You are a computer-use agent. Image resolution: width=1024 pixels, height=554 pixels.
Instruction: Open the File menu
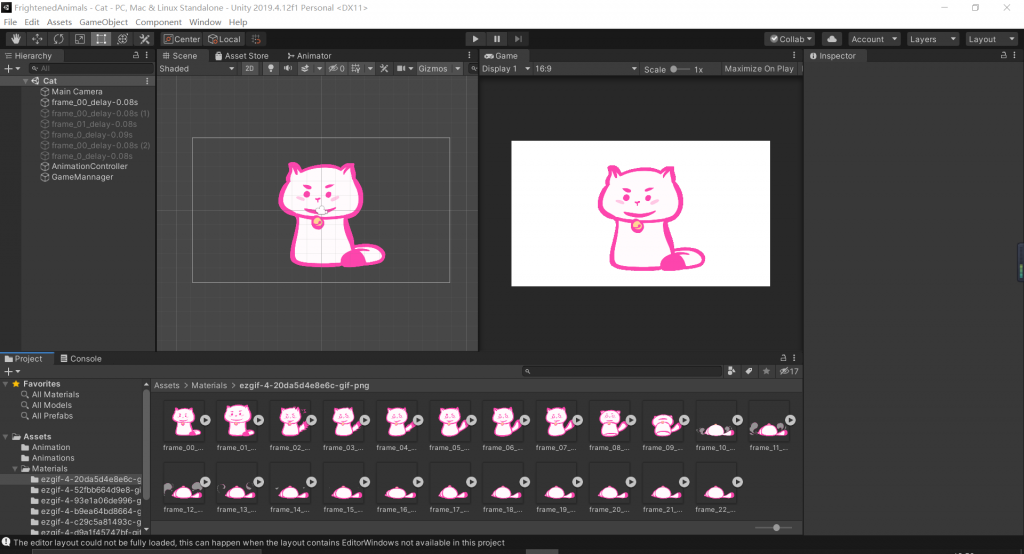[x=10, y=22]
